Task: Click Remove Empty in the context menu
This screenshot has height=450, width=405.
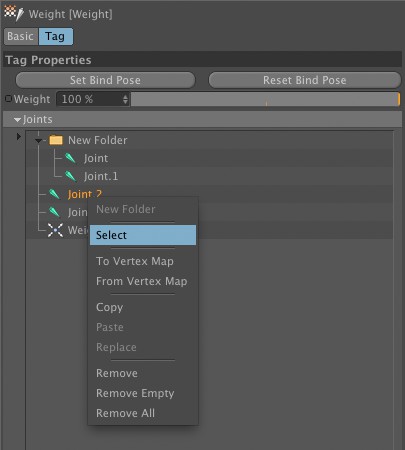Action: 135,393
